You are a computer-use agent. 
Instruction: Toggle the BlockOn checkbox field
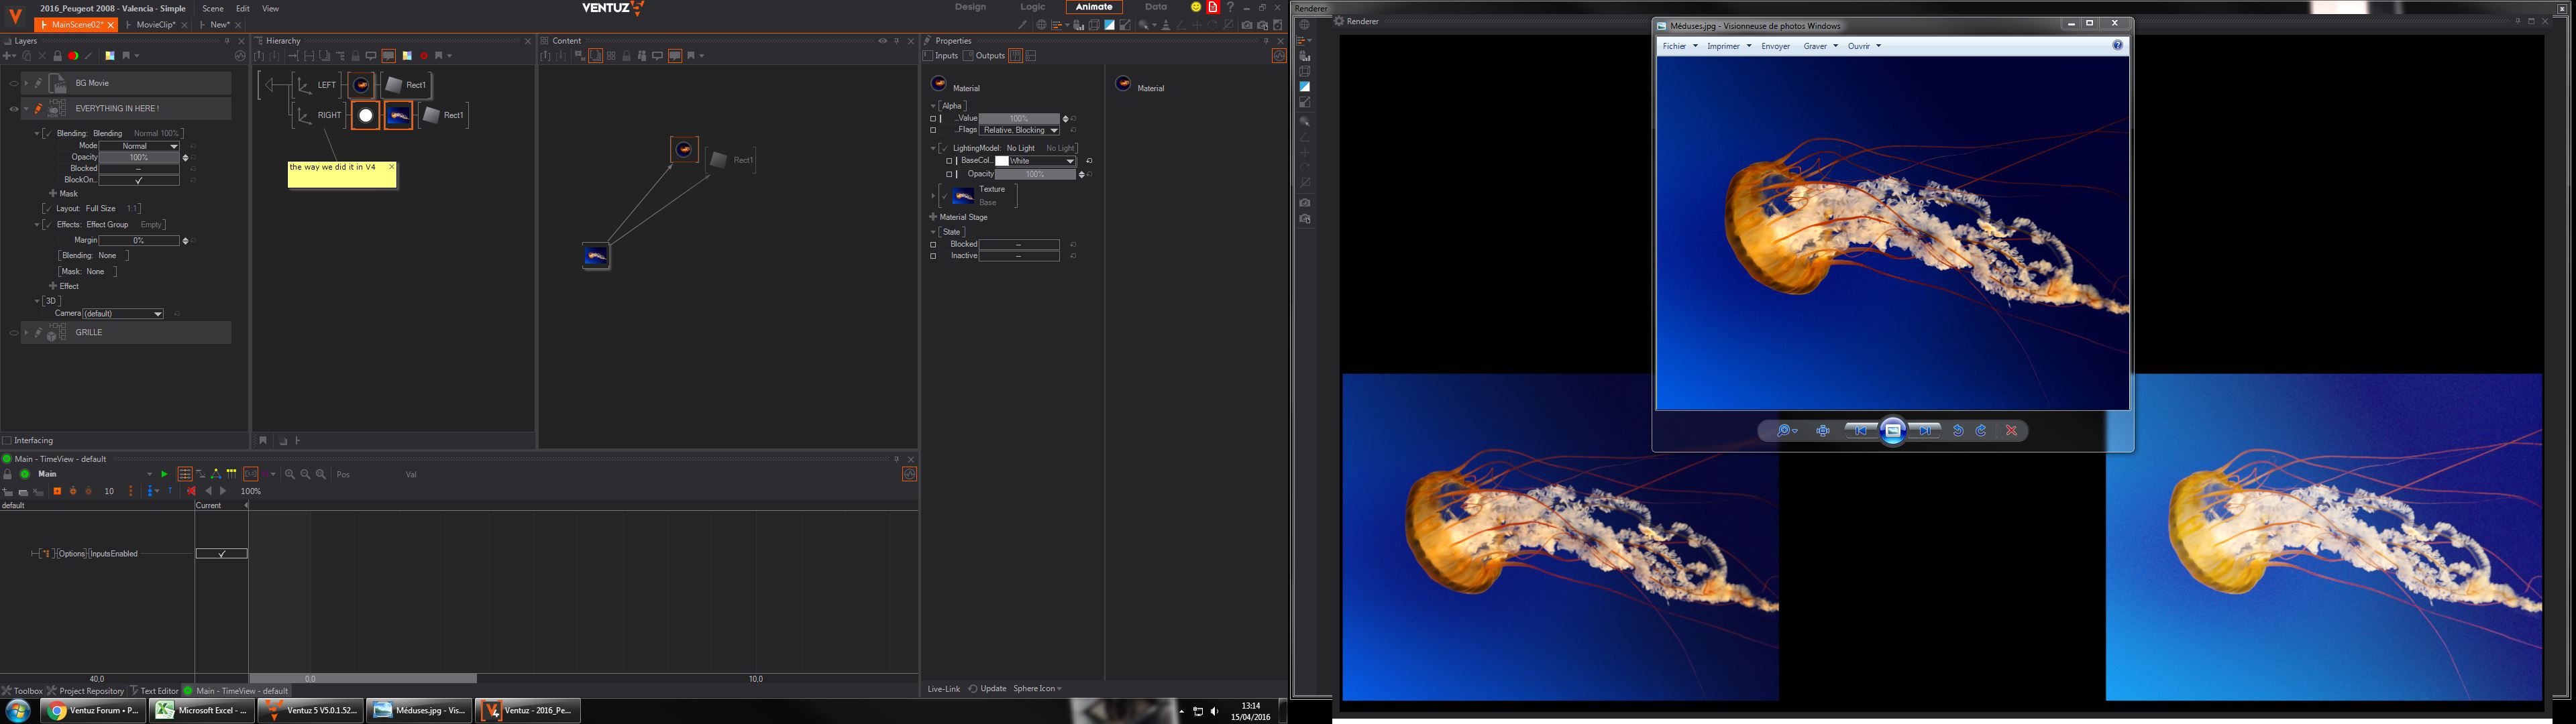[139, 180]
